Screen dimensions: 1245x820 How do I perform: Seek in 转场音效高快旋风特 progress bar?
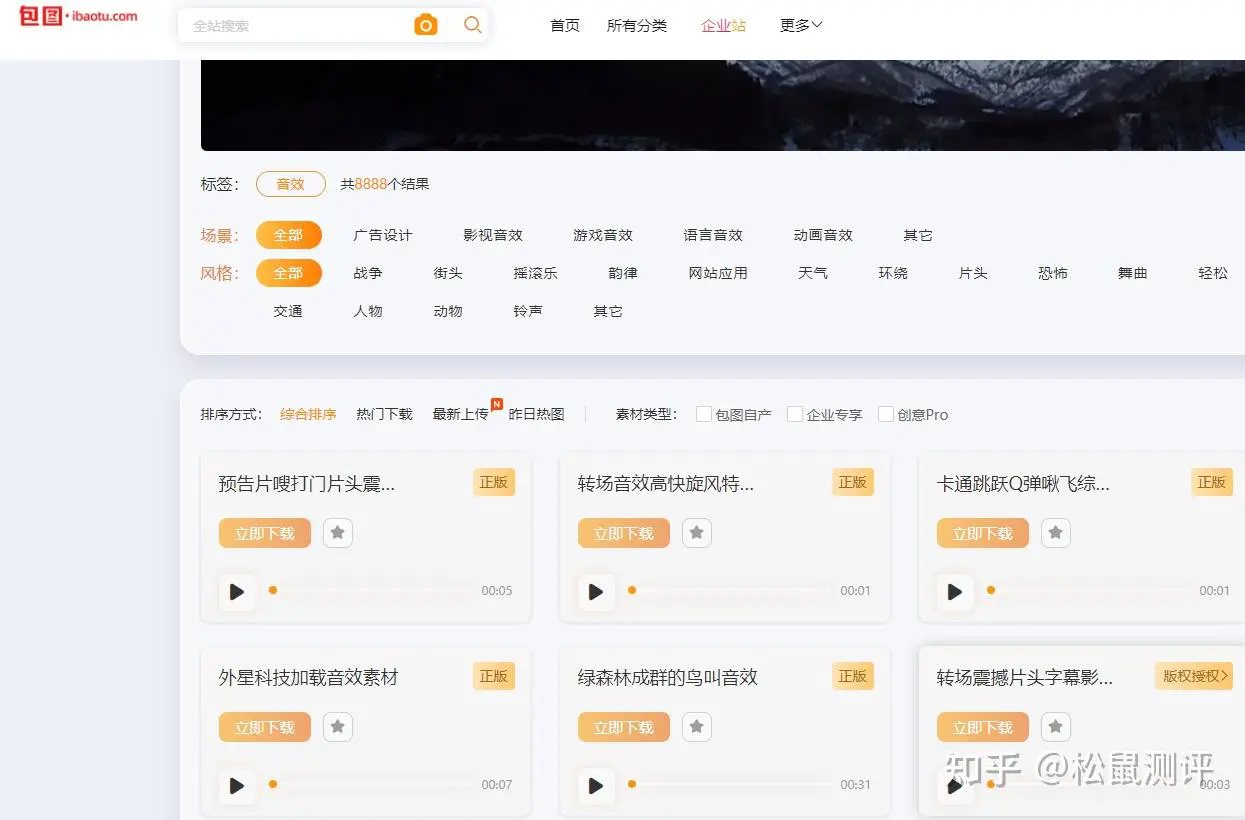(730, 590)
